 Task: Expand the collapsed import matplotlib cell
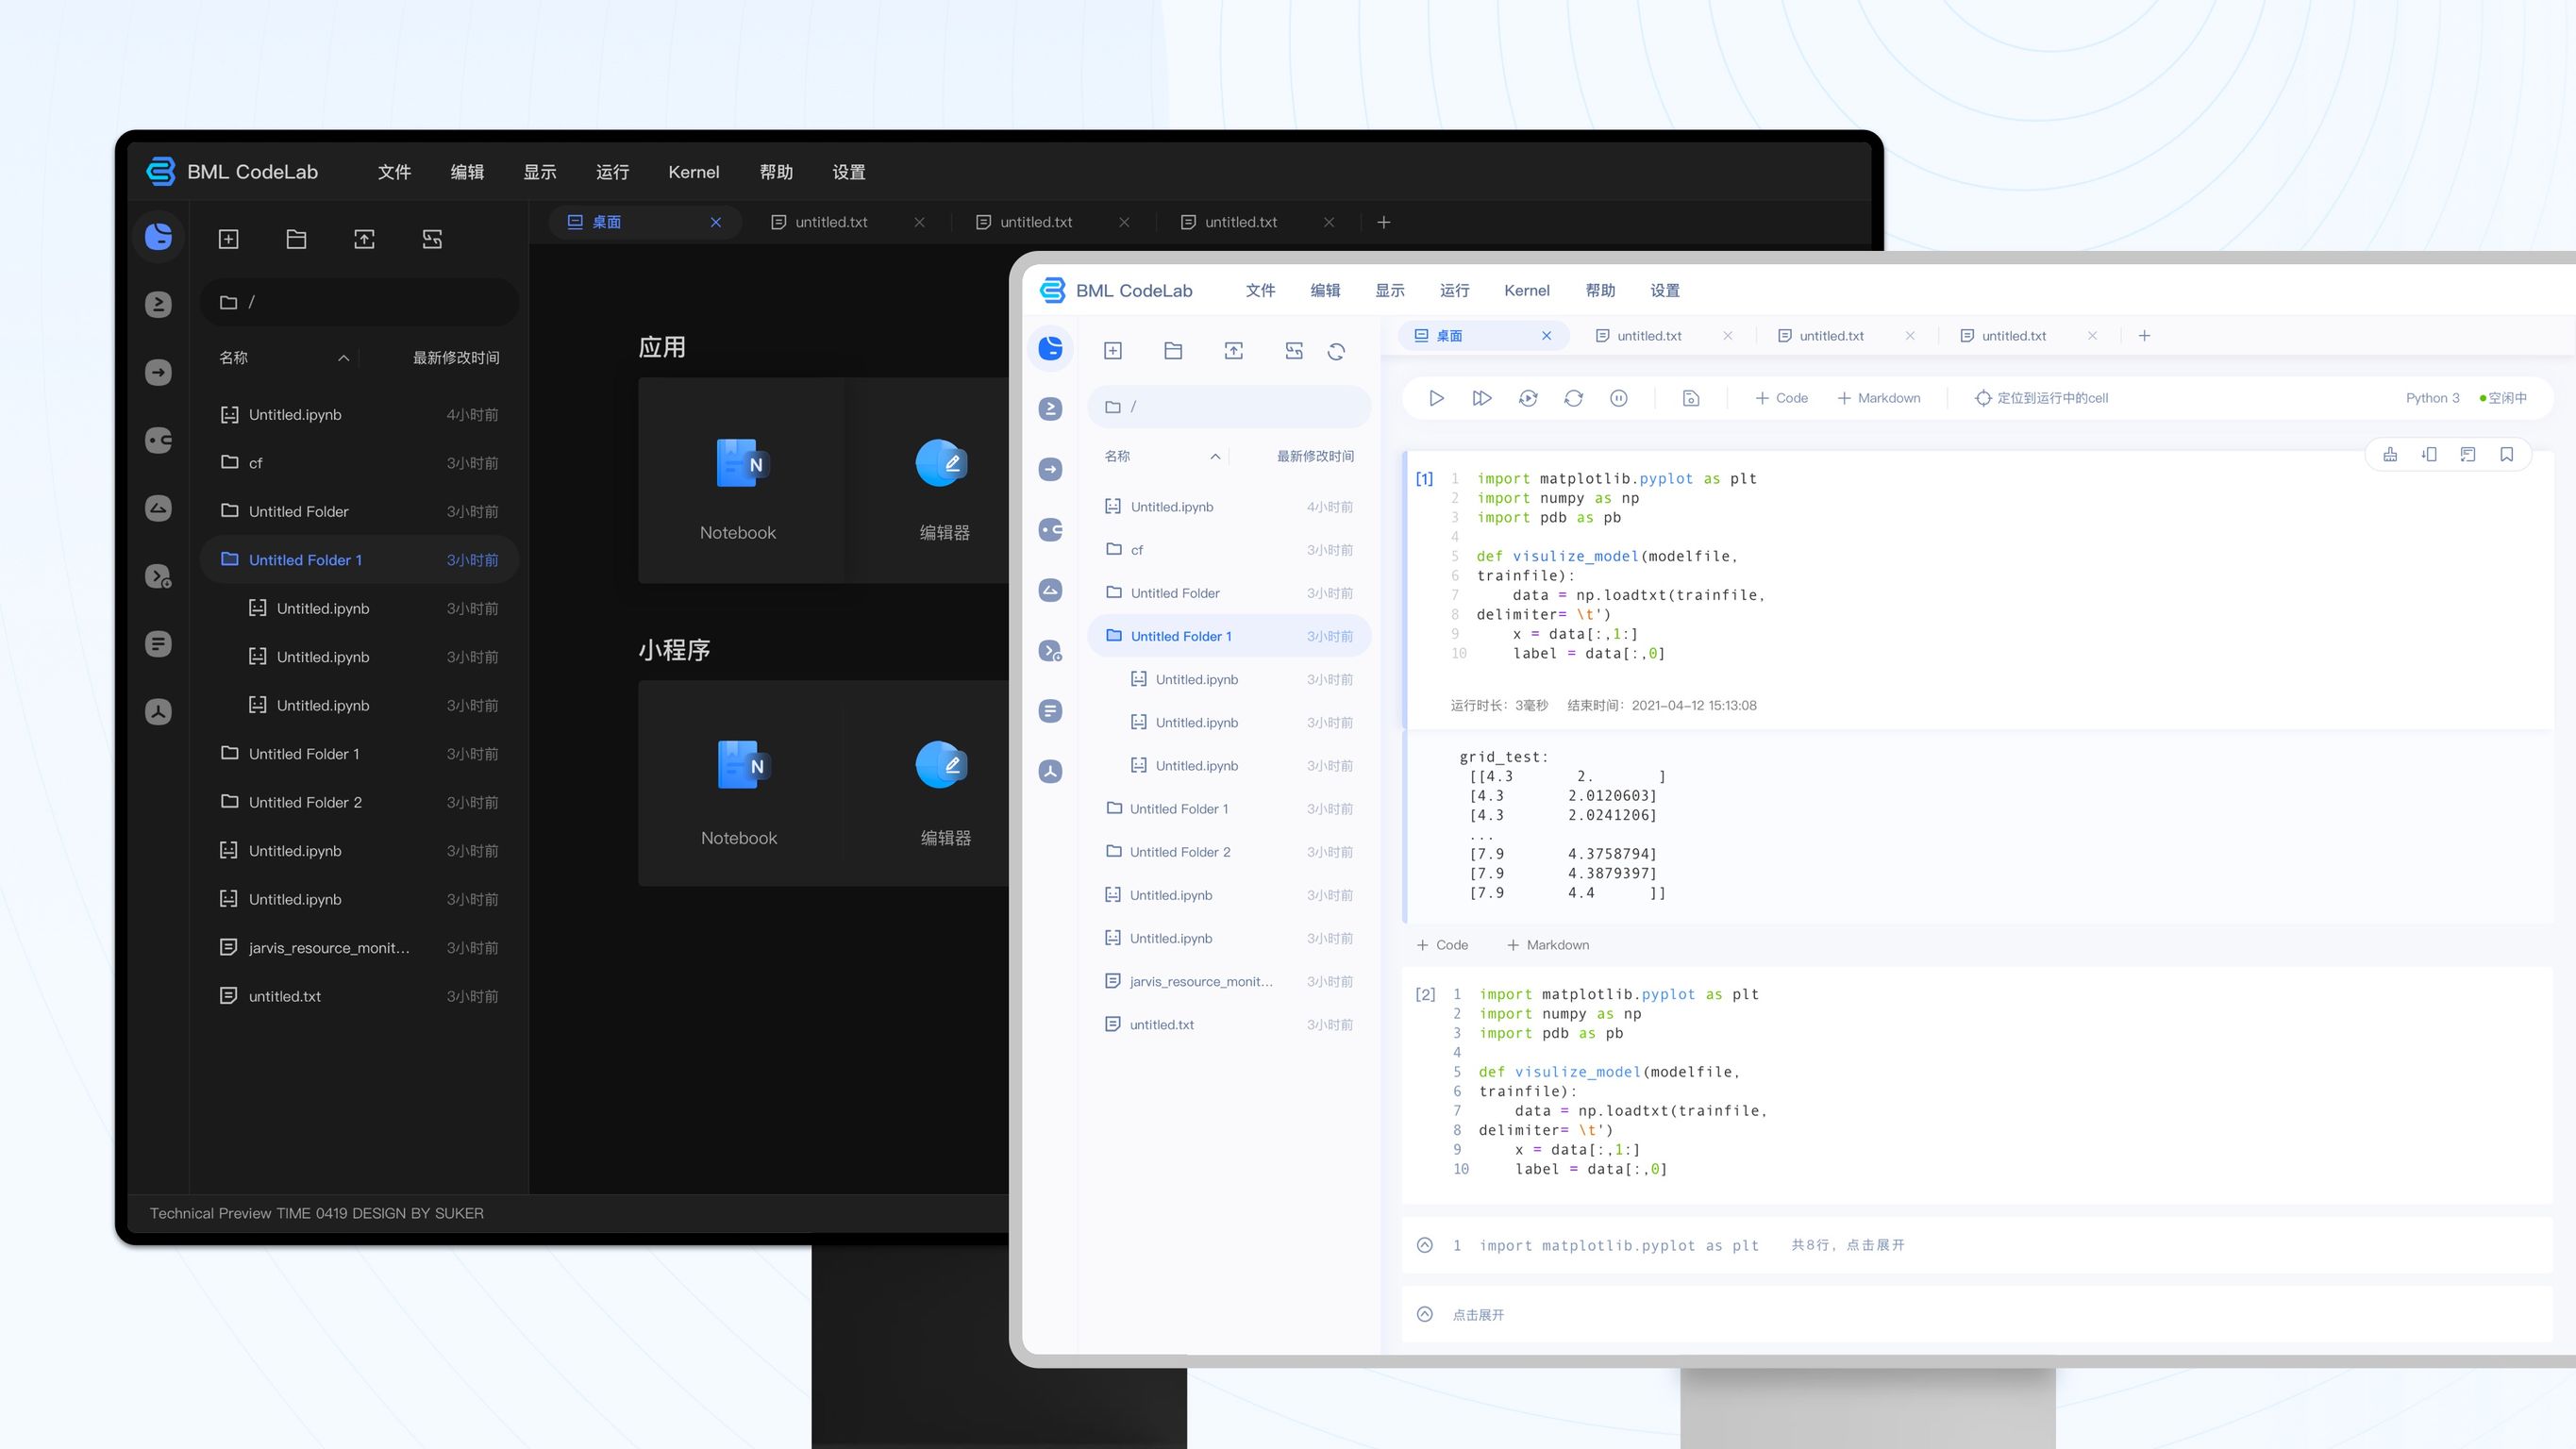click(x=1424, y=1245)
